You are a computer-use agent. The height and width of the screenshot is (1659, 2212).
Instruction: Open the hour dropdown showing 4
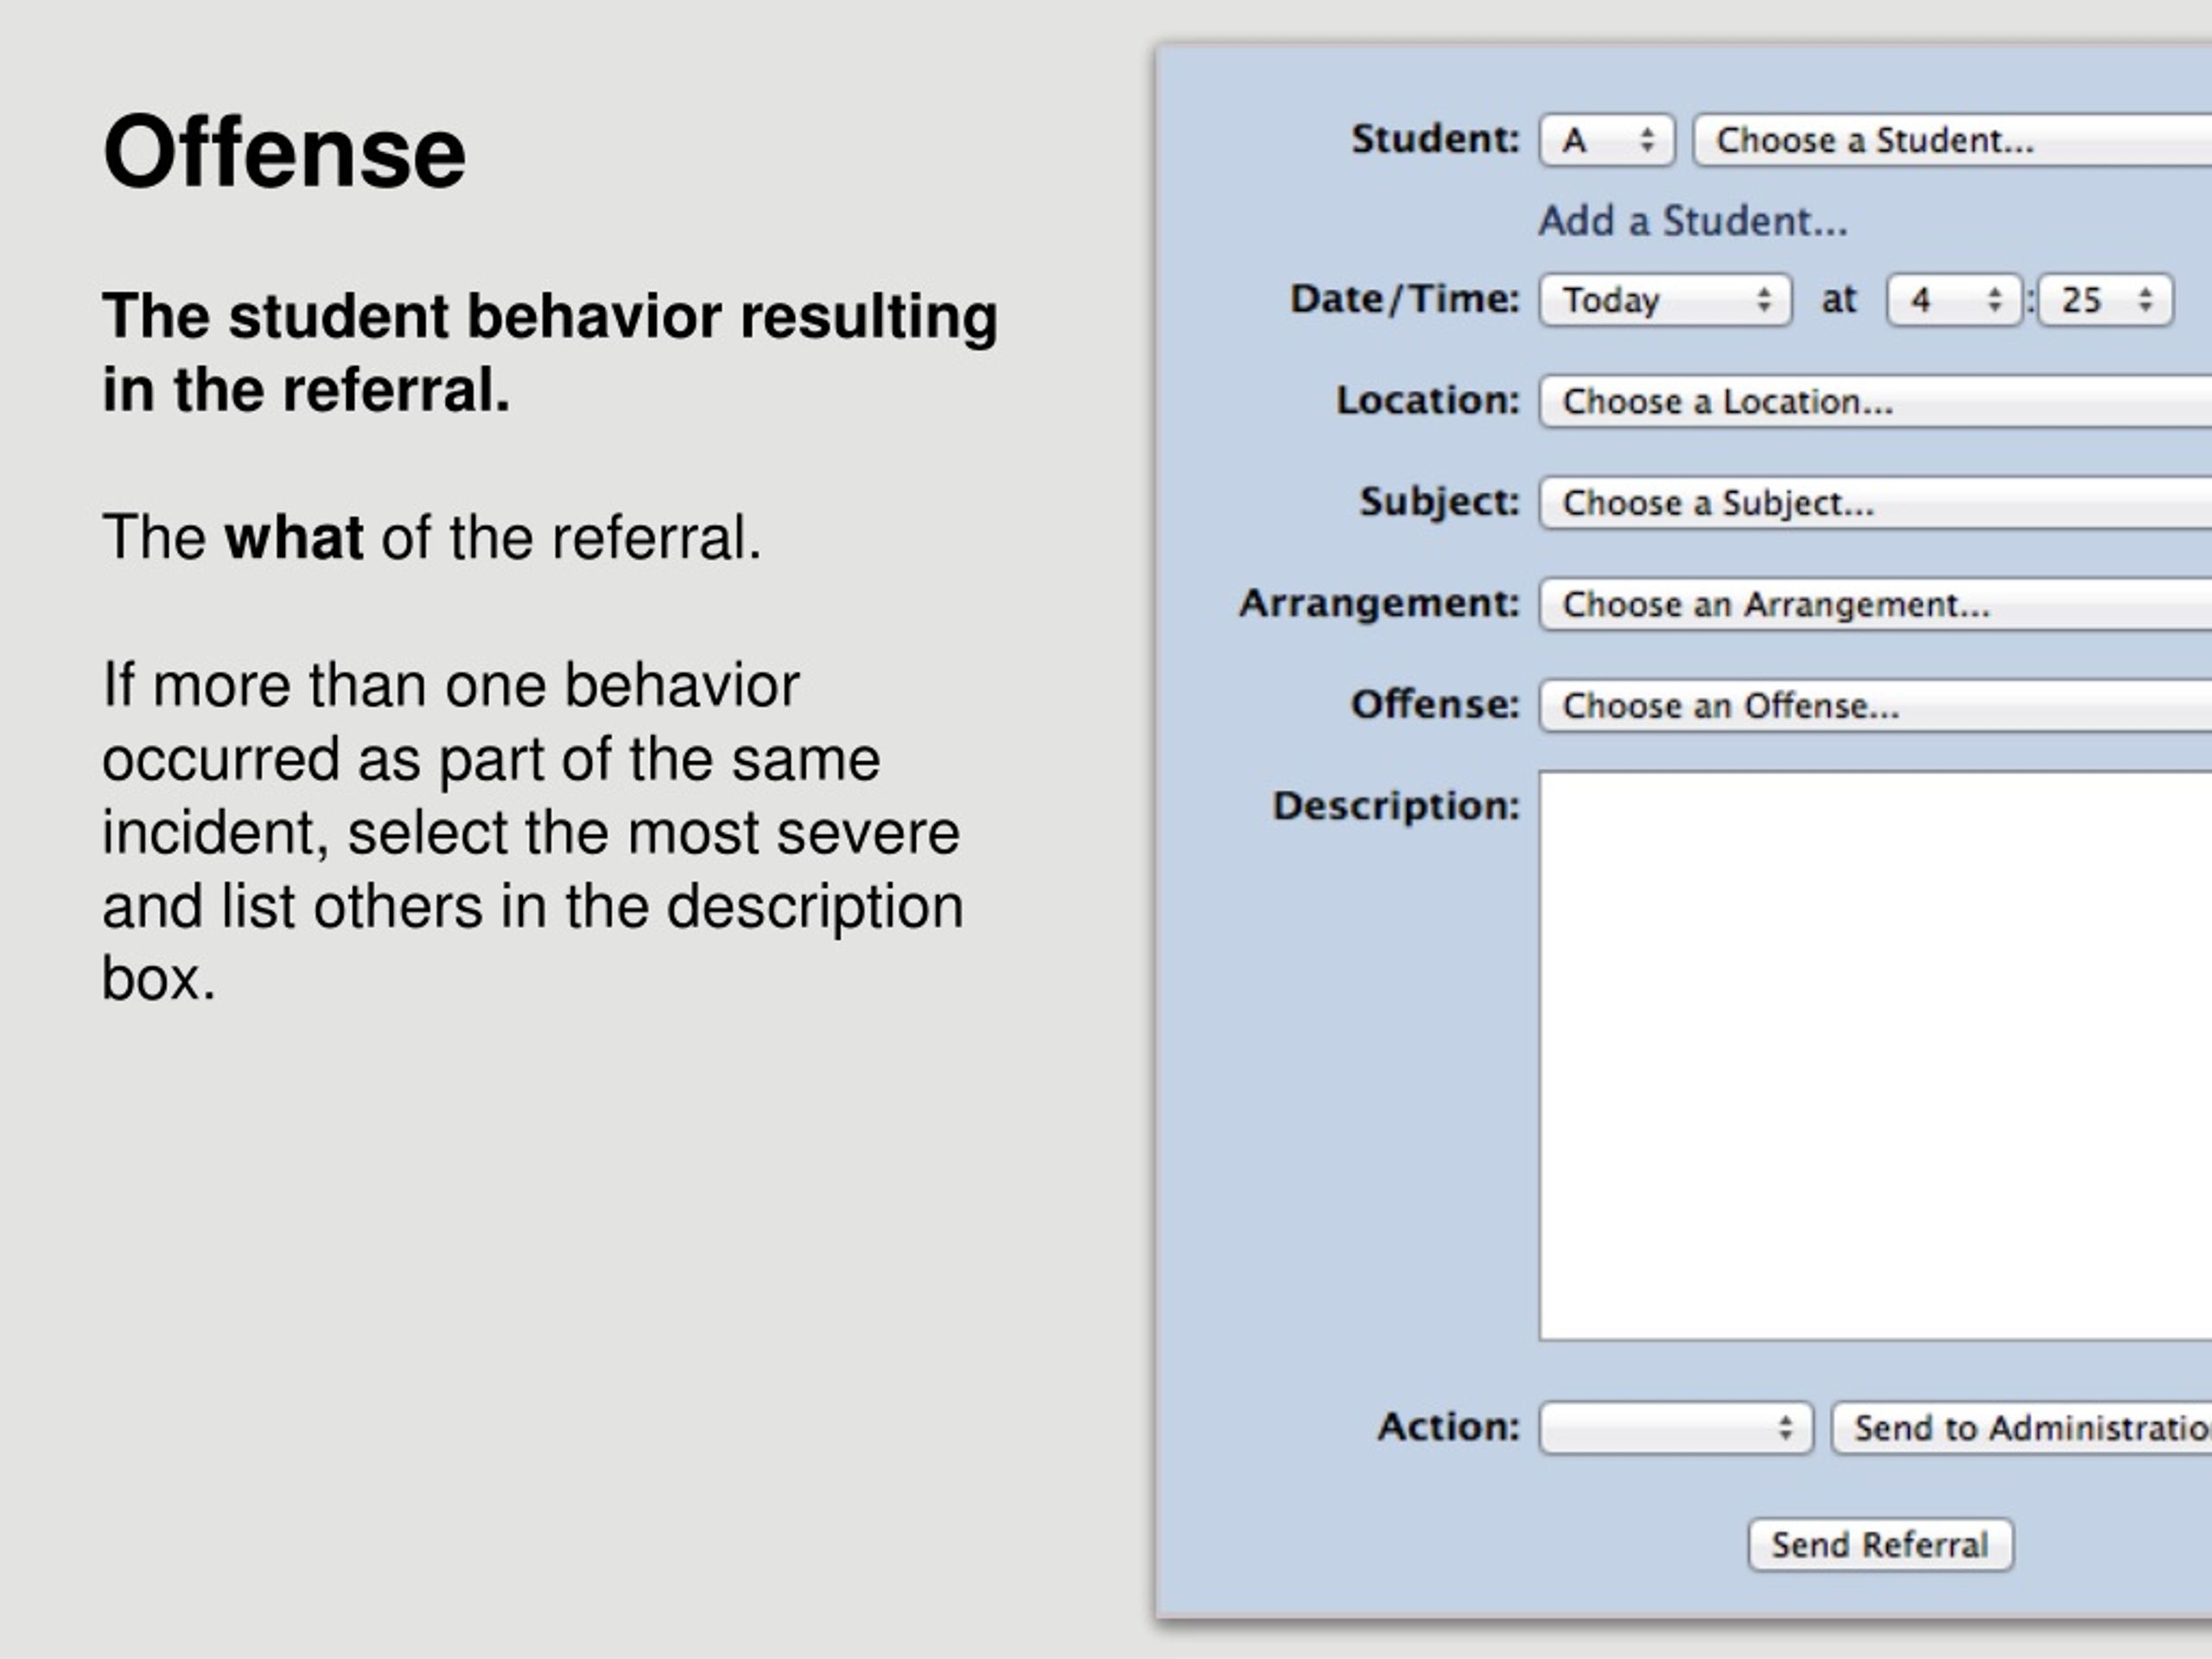[1954, 300]
